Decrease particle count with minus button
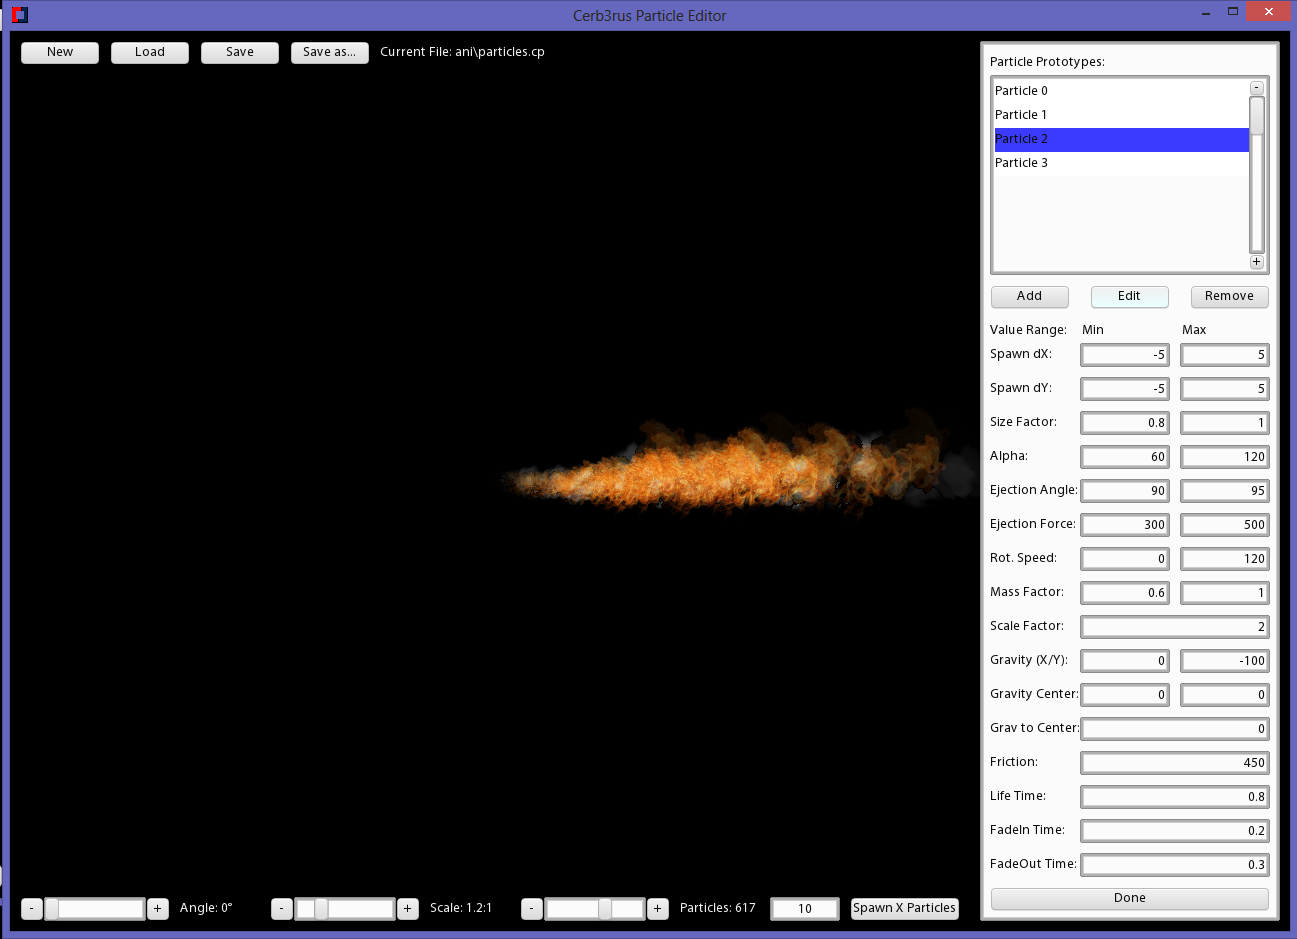1297x939 pixels. click(x=532, y=908)
